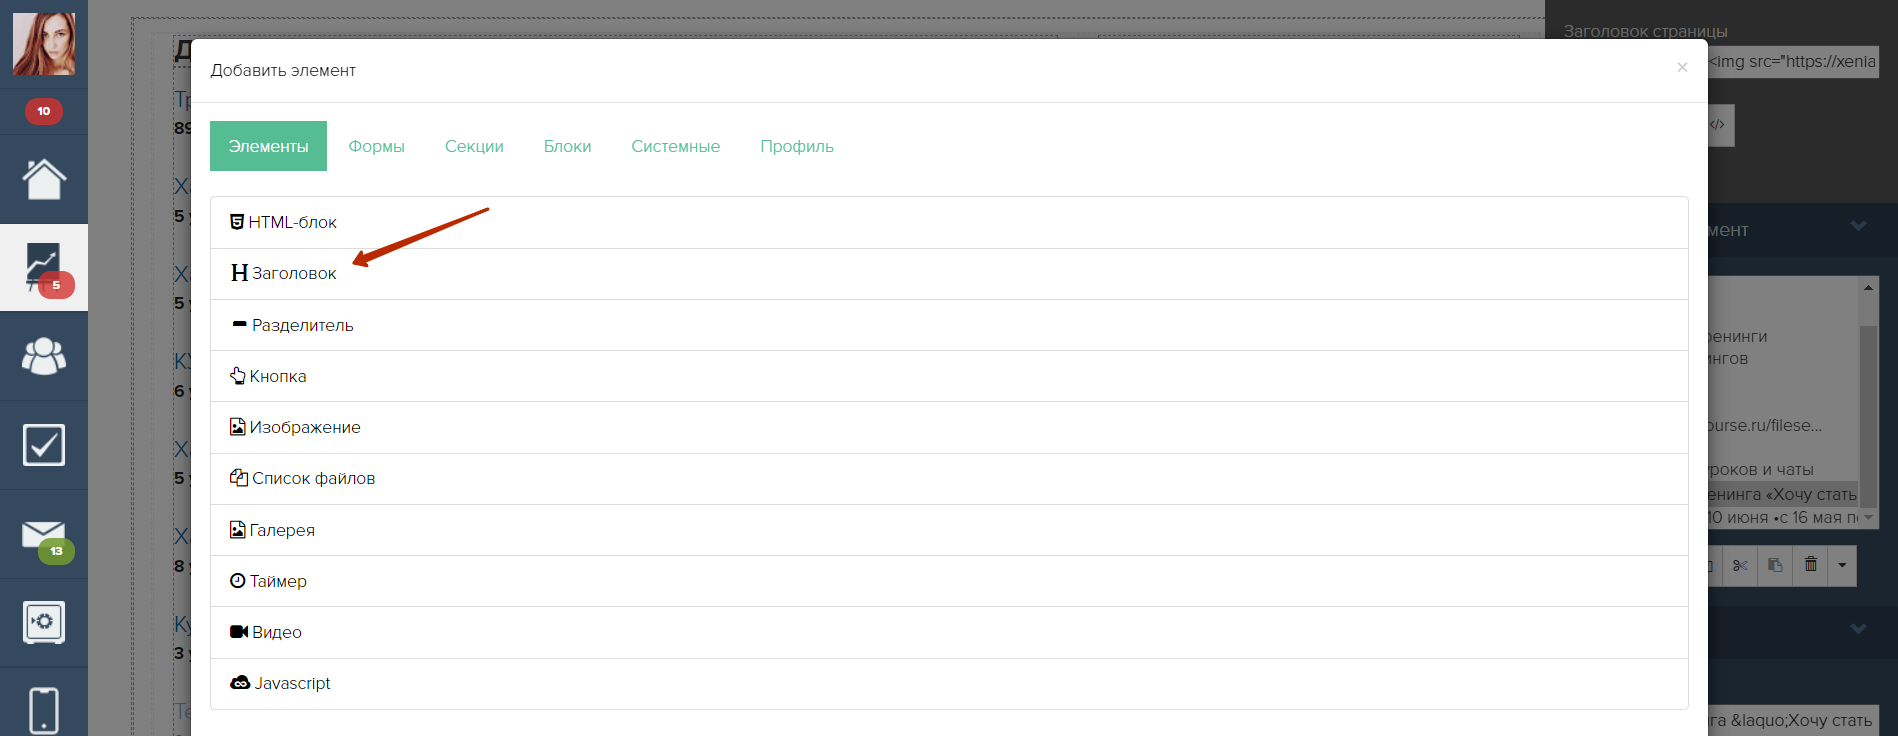
Task: Click the scissors cut icon
Action: point(1741,565)
